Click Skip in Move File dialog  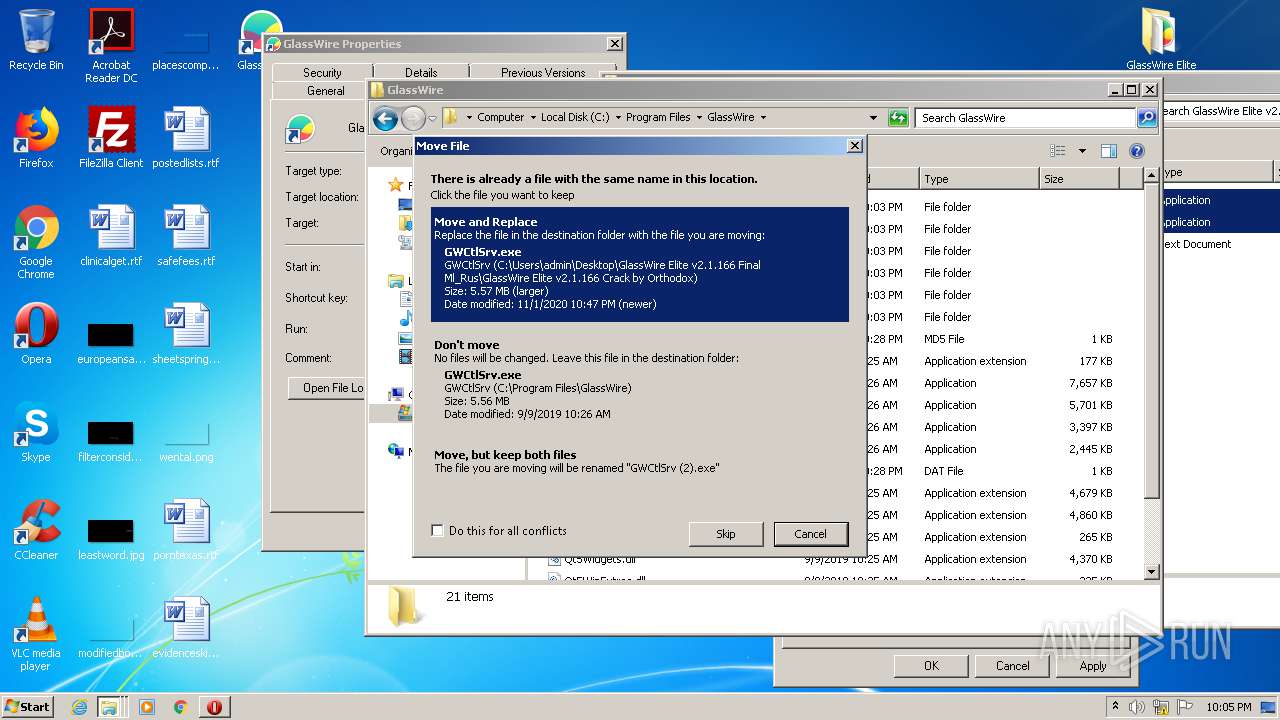click(726, 534)
